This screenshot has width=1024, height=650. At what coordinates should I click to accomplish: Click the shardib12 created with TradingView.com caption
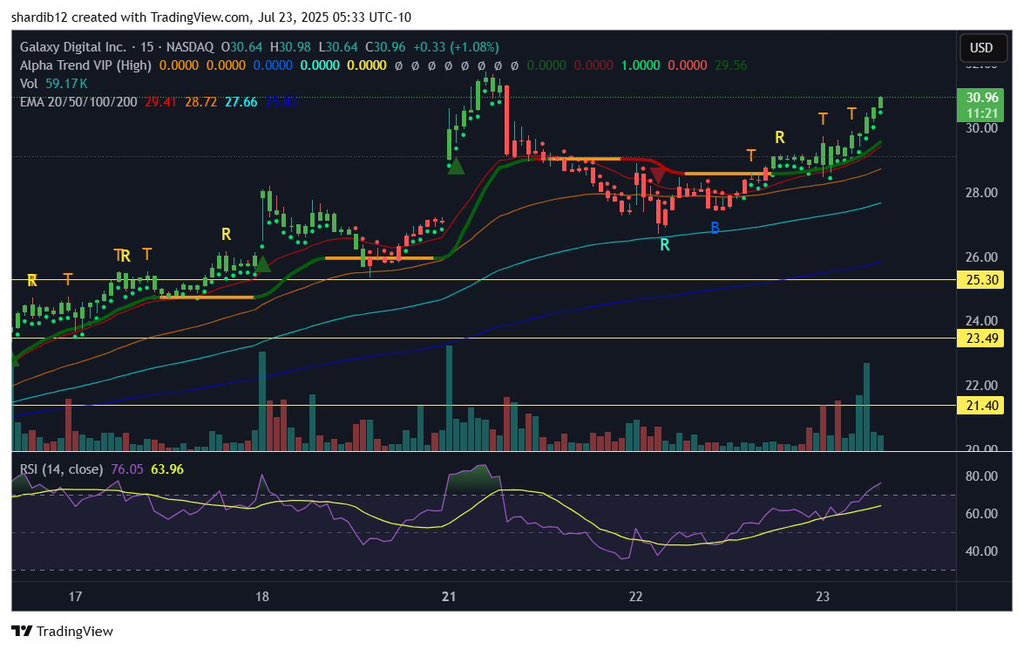(x=211, y=18)
